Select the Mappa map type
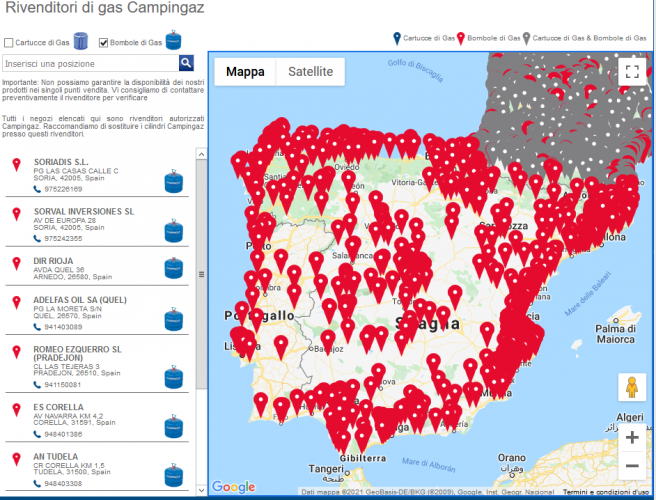 click(x=245, y=72)
